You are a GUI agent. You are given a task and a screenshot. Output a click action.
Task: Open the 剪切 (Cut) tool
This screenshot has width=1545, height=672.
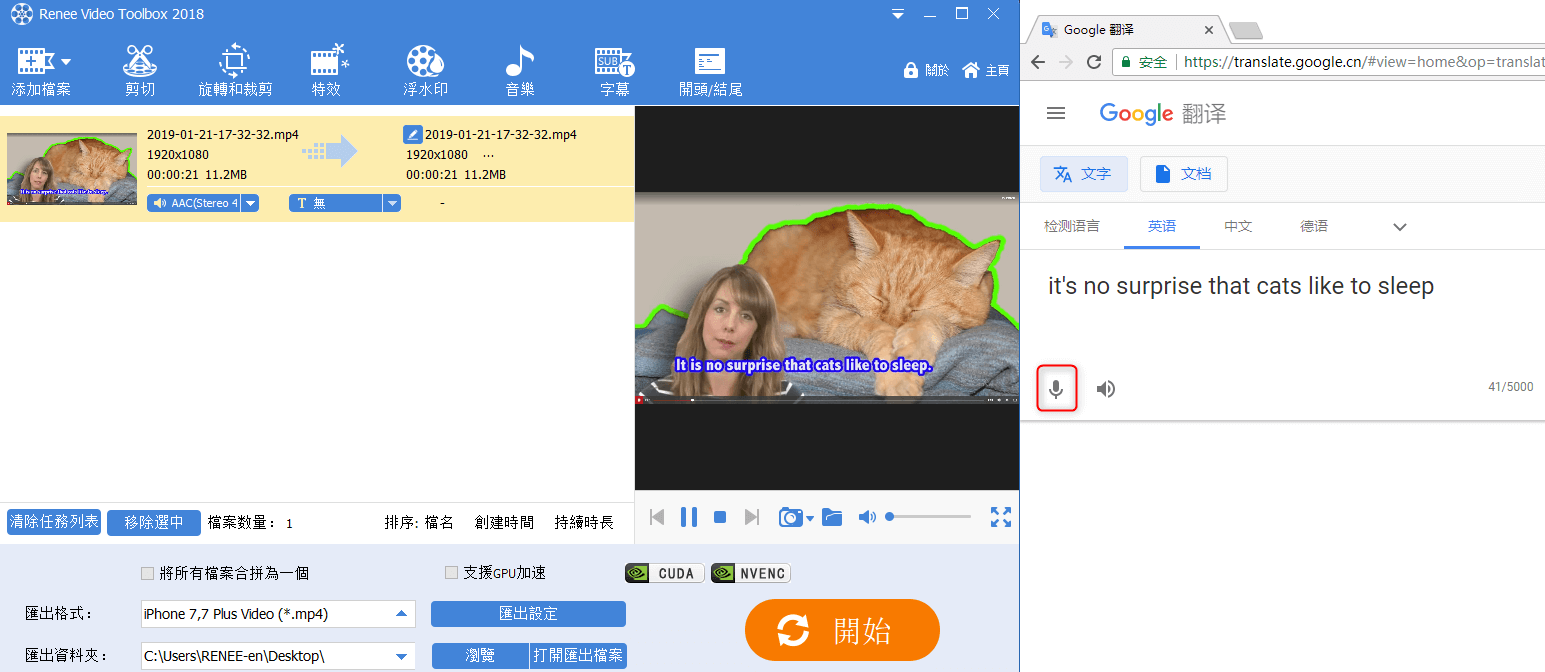[x=140, y=70]
